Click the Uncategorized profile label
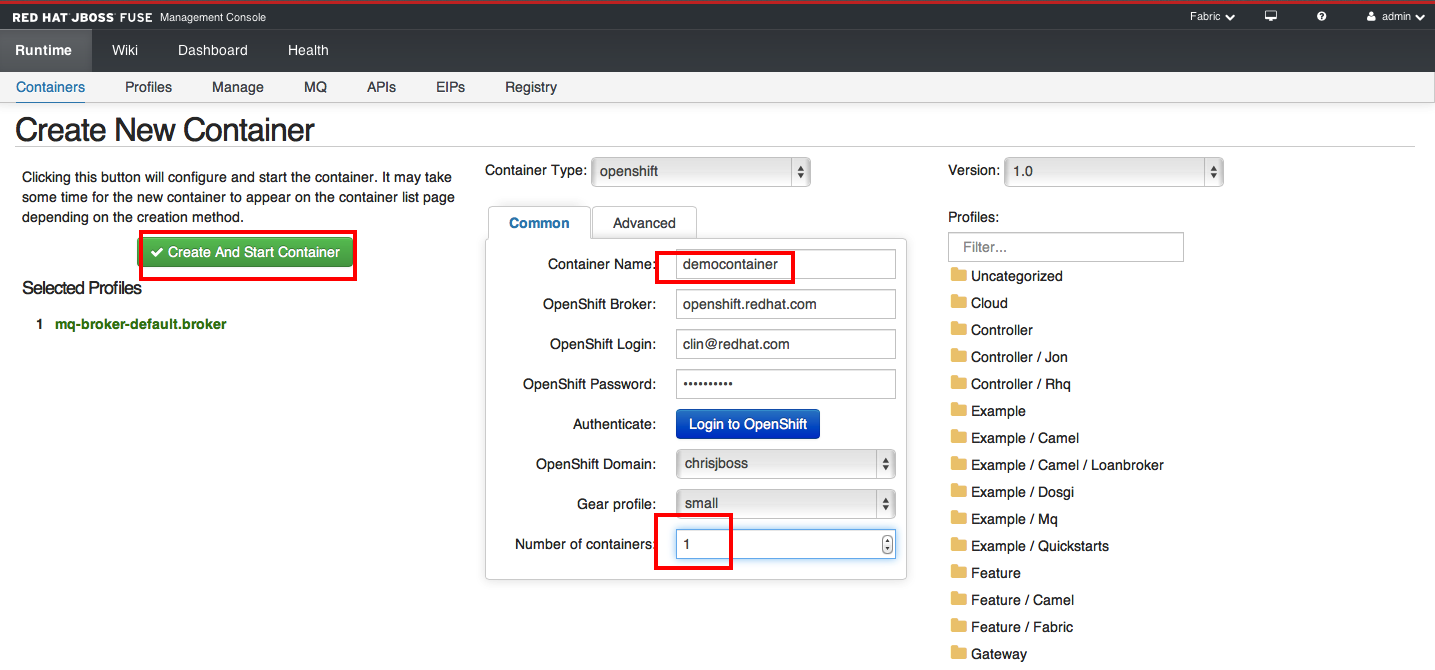The image size is (1435, 670). tap(1017, 276)
